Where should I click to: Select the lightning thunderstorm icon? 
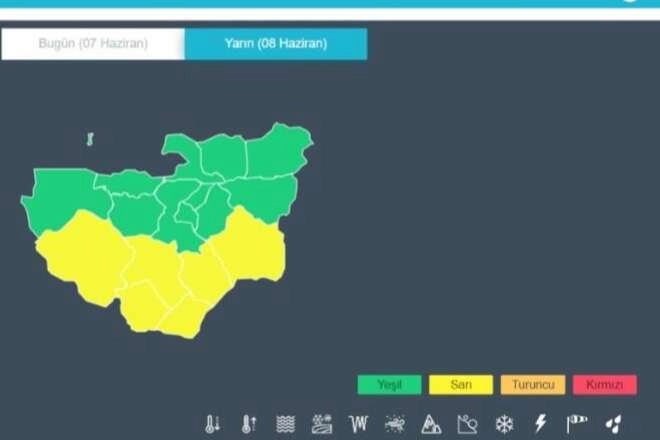click(540, 424)
